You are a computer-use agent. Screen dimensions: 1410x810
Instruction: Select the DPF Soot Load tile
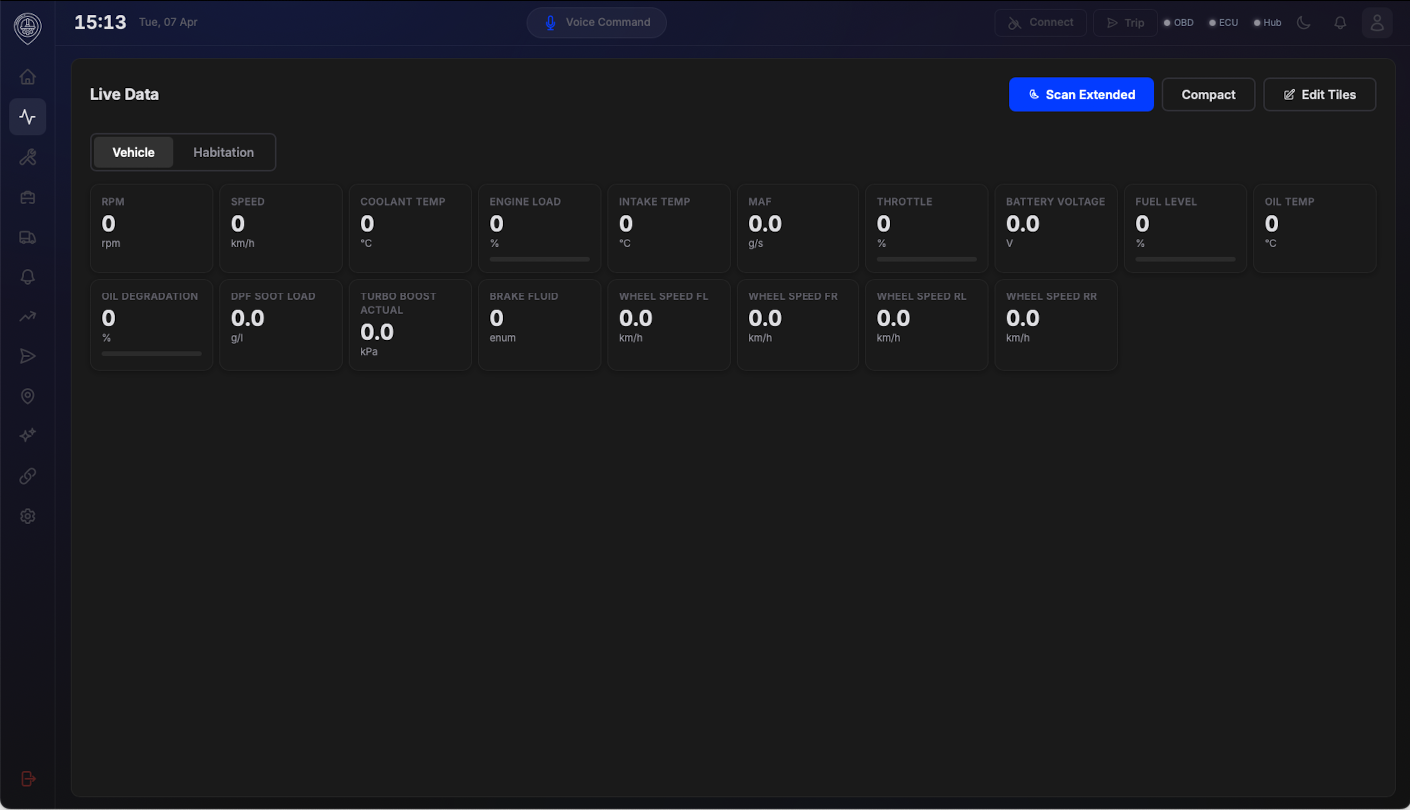(x=281, y=325)
